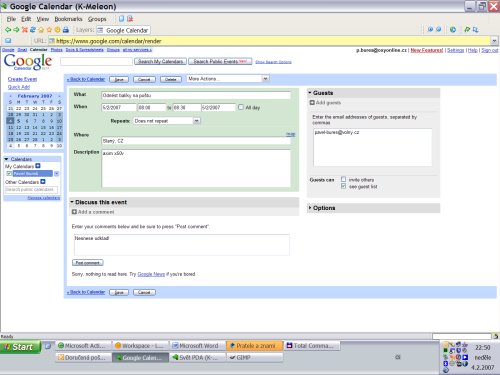Image resolution: width=500 pixels, height=375 pixels.
Task: Click the Google Calendar logo
Action: [x=28, y=62]
